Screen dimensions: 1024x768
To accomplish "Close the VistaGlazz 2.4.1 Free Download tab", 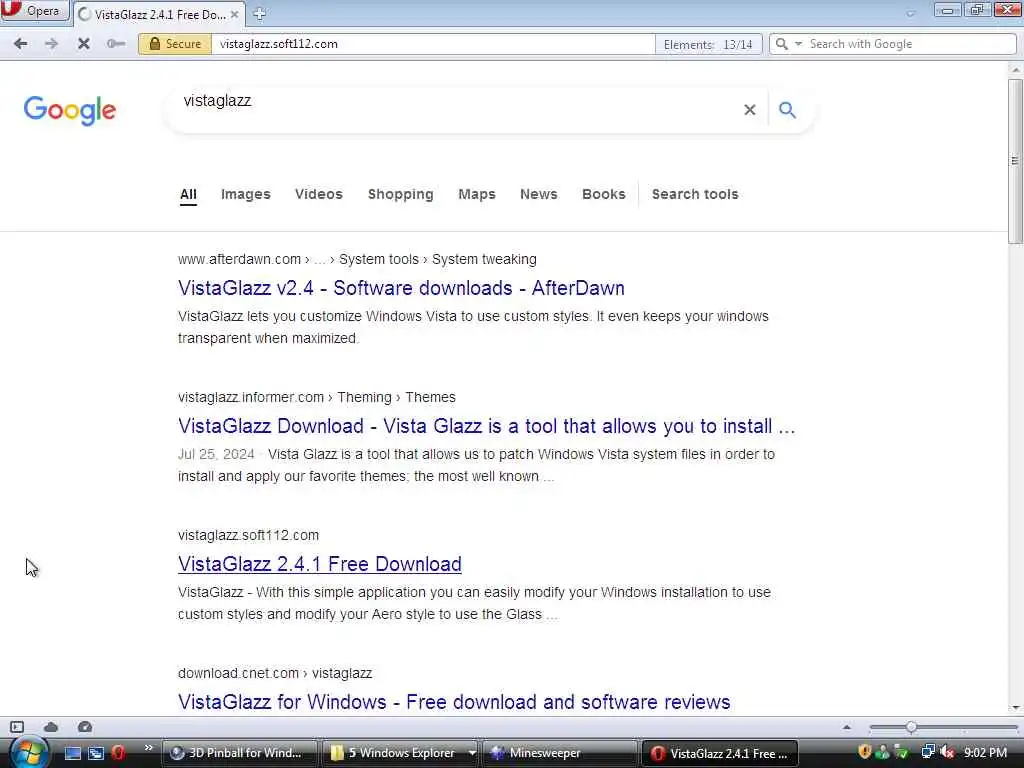I will [x=234, y=14].
